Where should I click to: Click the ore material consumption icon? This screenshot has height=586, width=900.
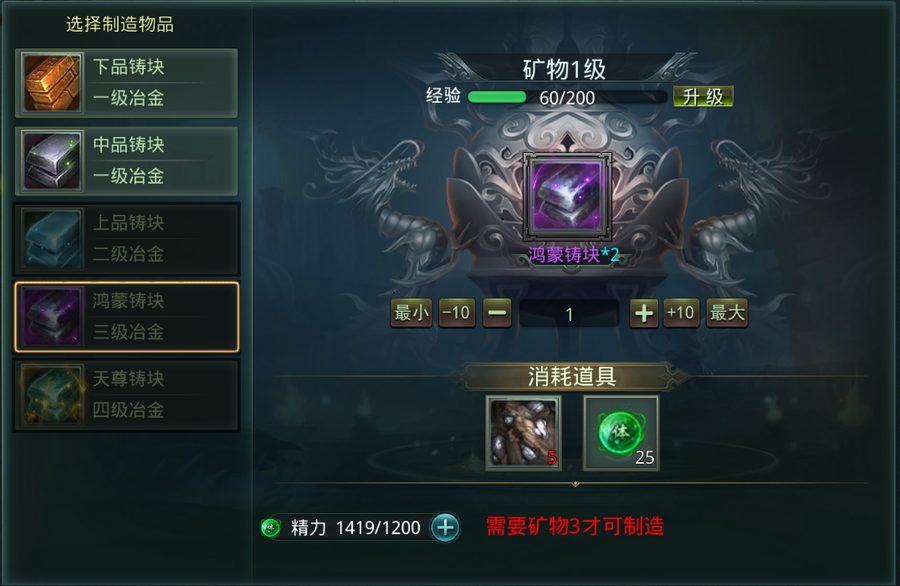(x=523, y=433)
